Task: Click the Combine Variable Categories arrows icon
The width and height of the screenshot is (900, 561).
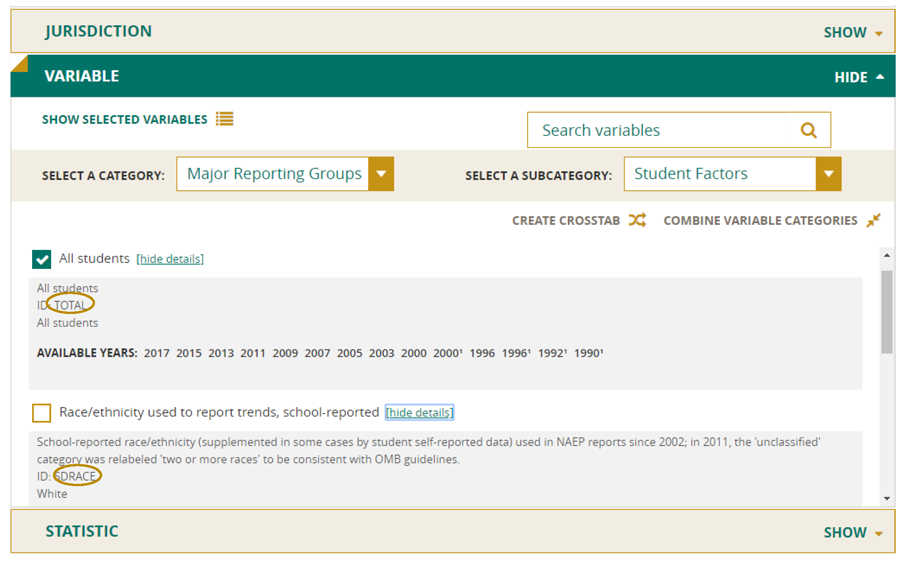Action: 873,220
